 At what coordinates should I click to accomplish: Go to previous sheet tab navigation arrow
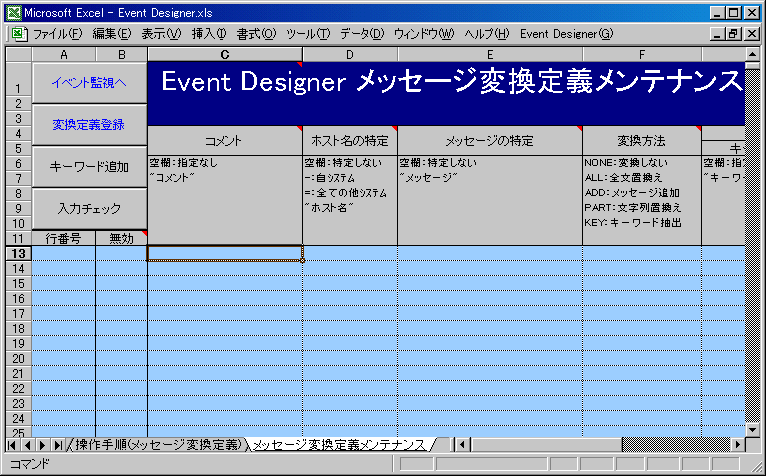point(27,445)
